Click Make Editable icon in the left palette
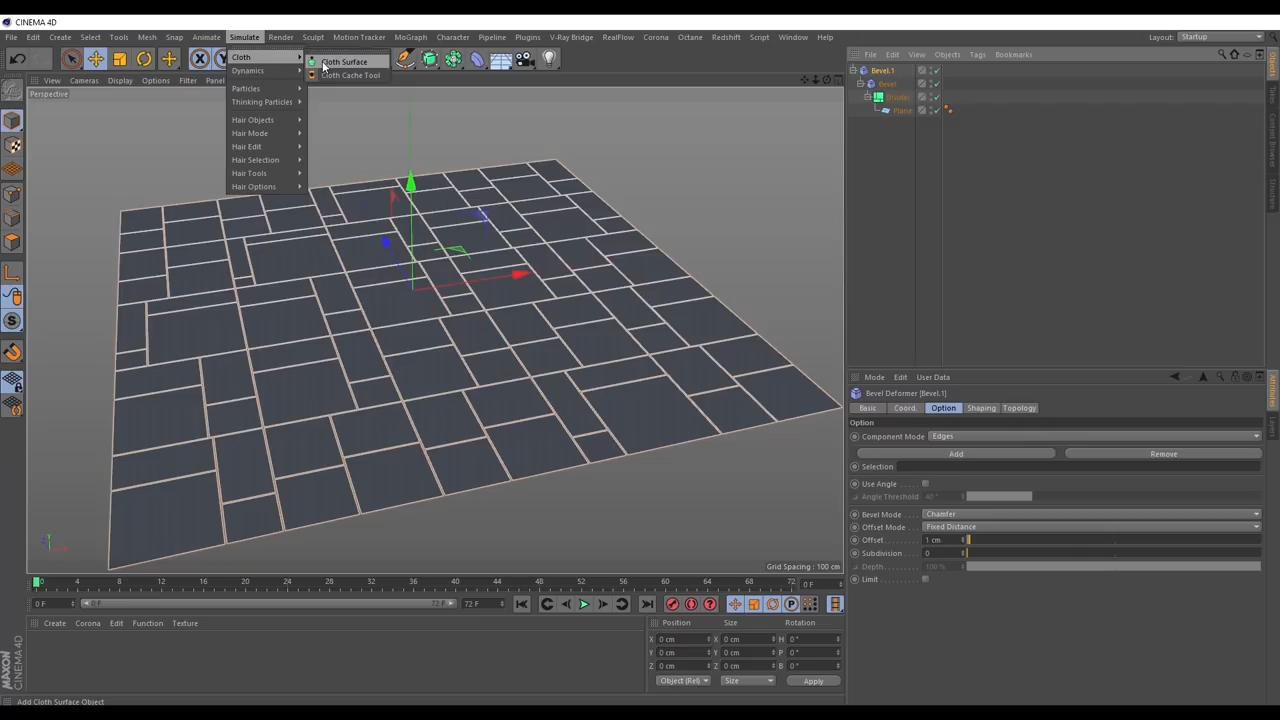1280x720 pixels. point(12,92)
